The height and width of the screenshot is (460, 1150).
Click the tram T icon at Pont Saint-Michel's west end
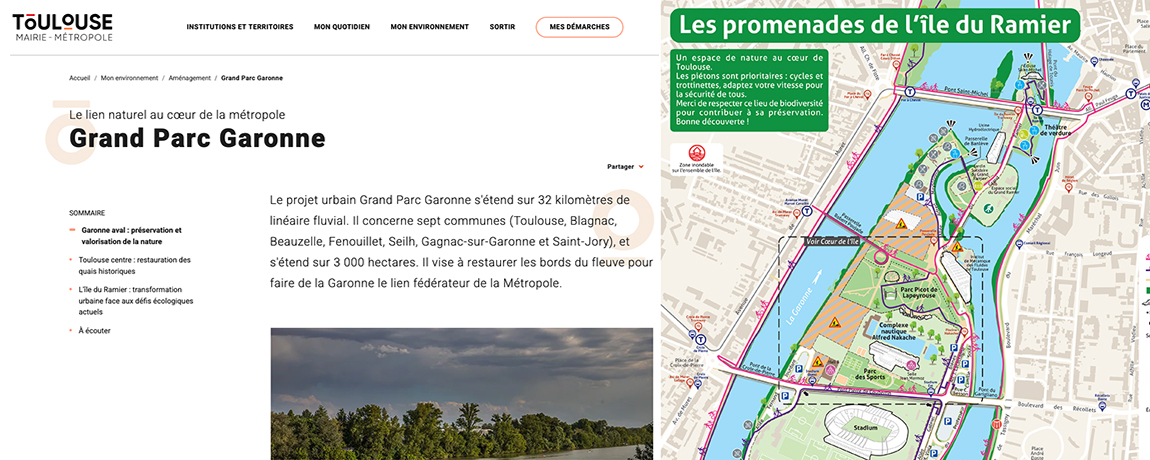pyautogui.click(x=909, y=92)
